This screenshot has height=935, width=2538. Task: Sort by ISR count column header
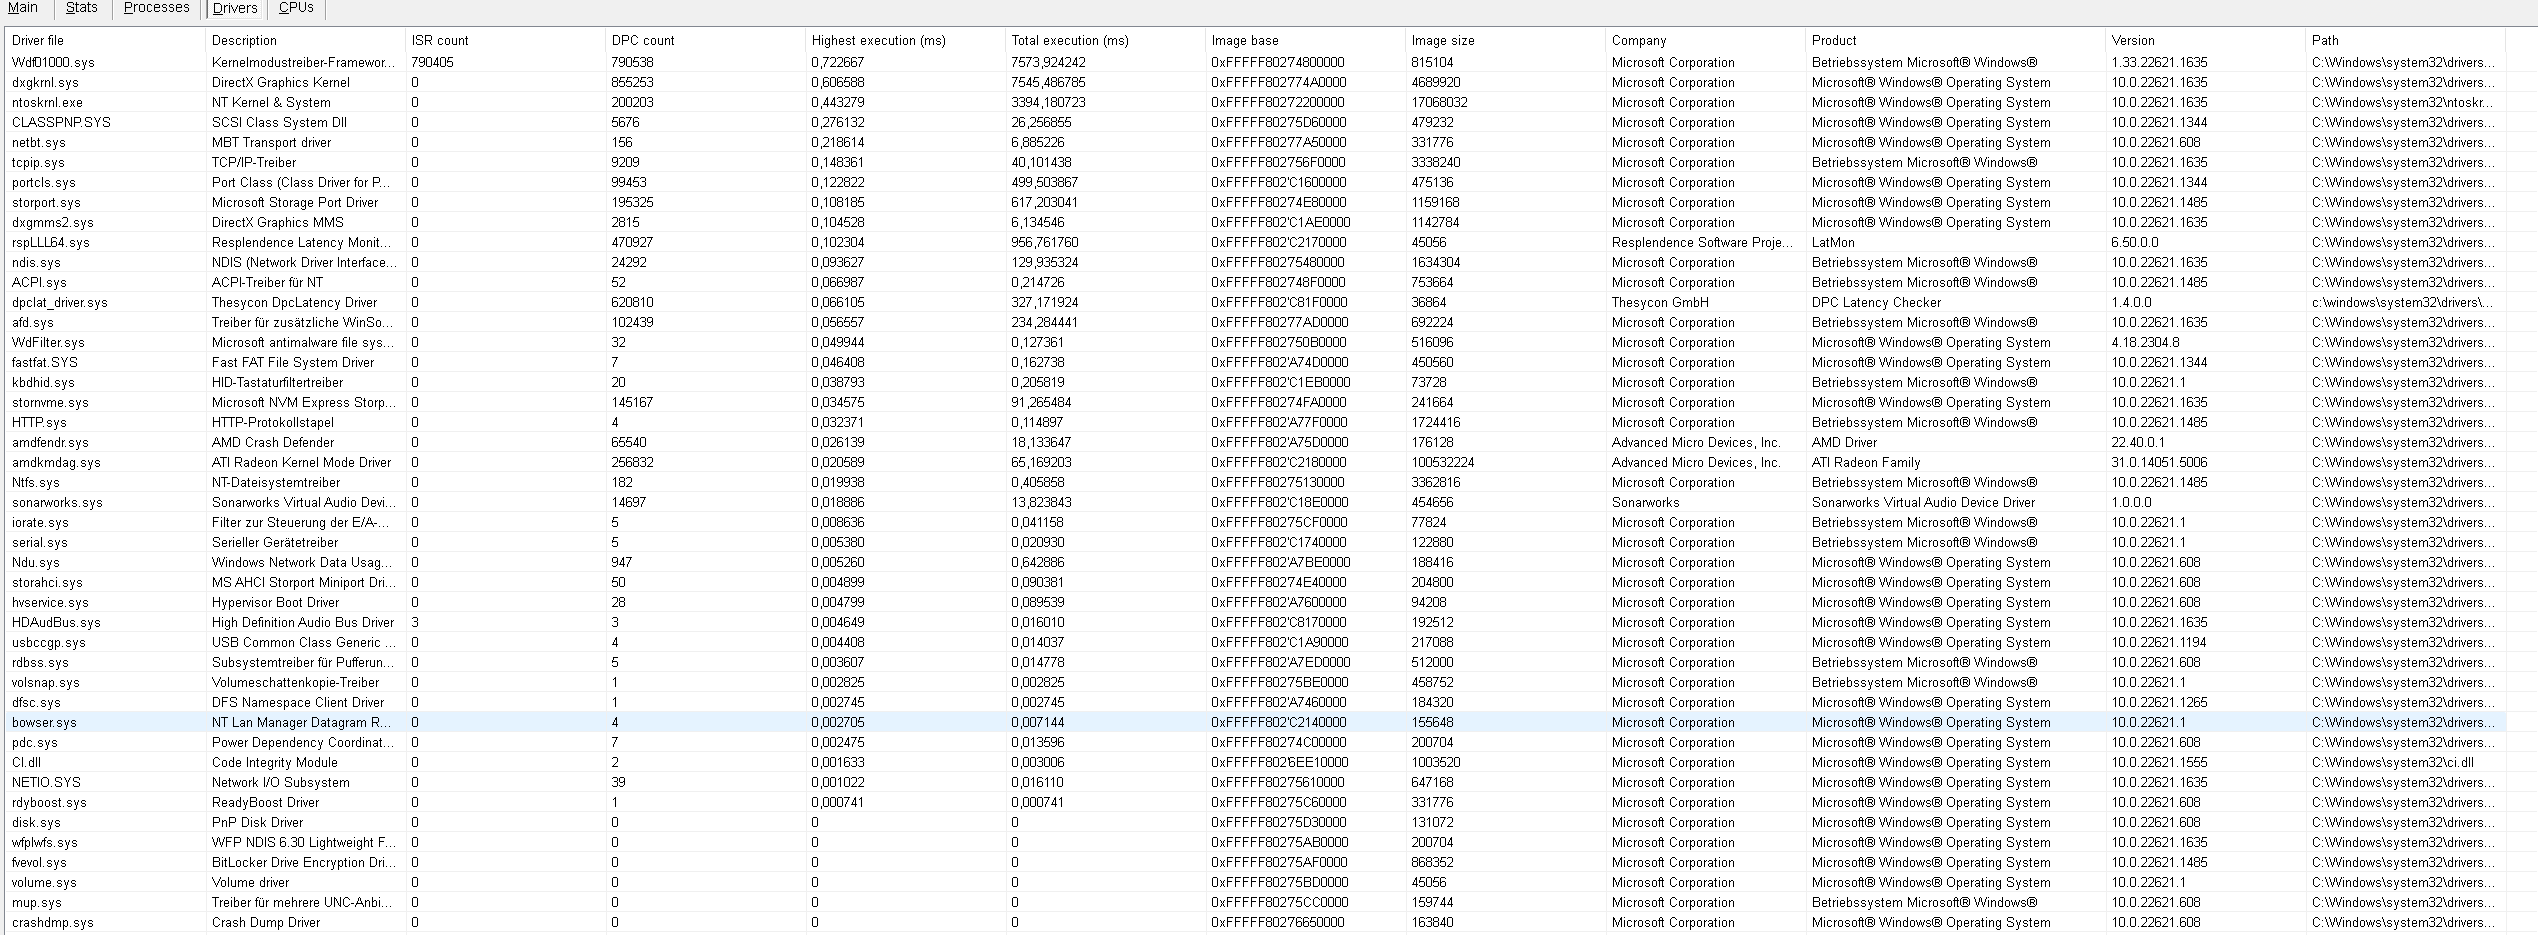504,40
